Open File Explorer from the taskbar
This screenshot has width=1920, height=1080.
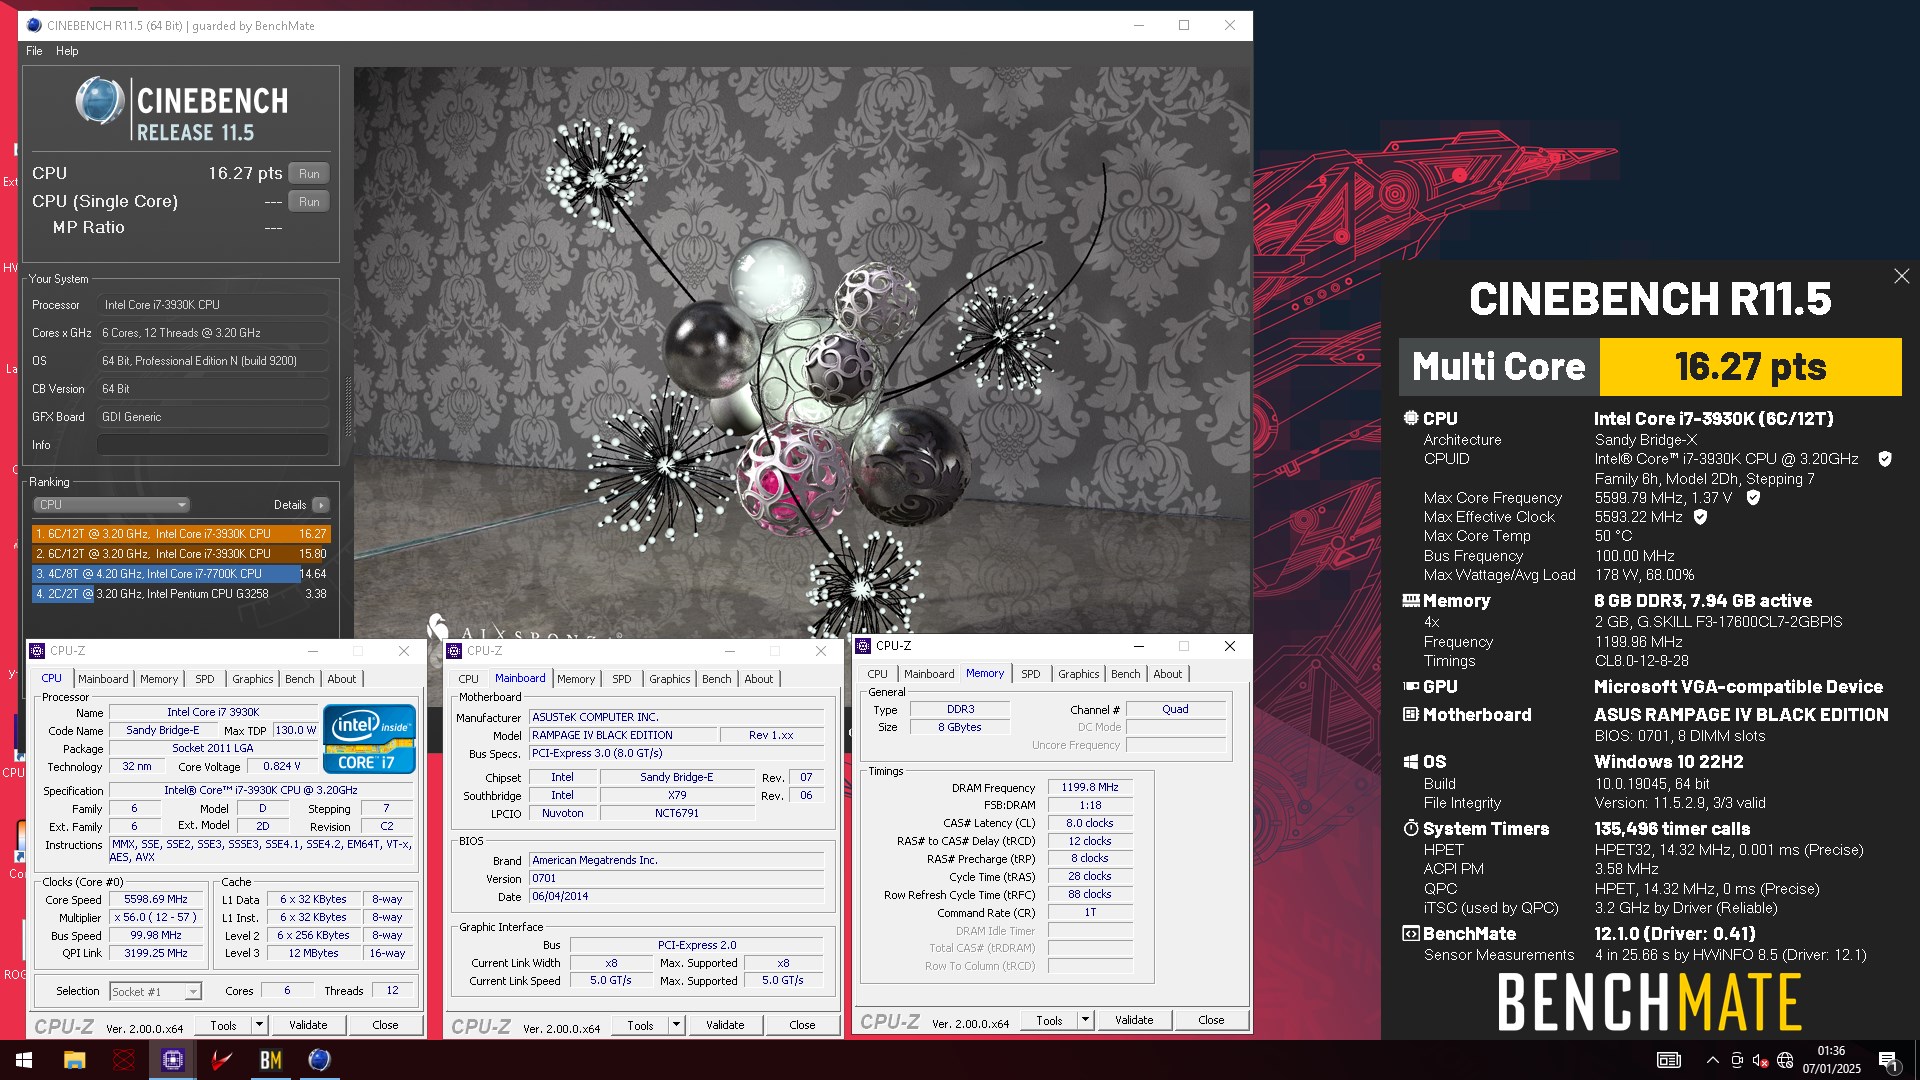[x=74, y=1060]
